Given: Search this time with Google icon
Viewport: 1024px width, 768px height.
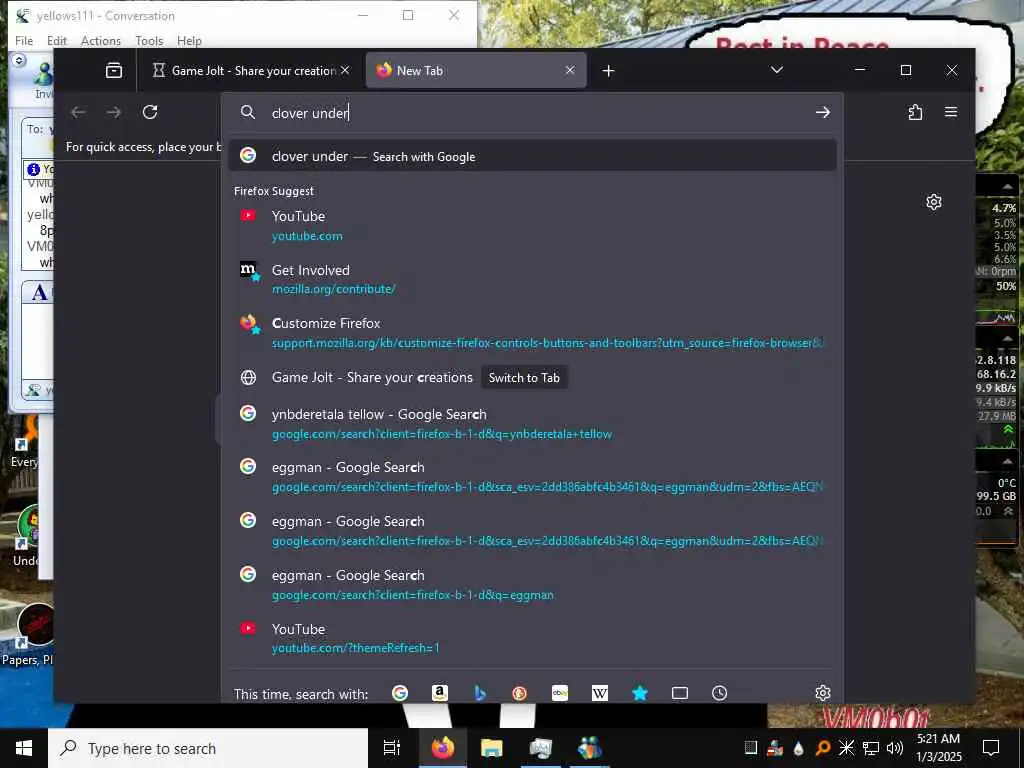Looking at the screenshot, I should (x=400, y=693).
